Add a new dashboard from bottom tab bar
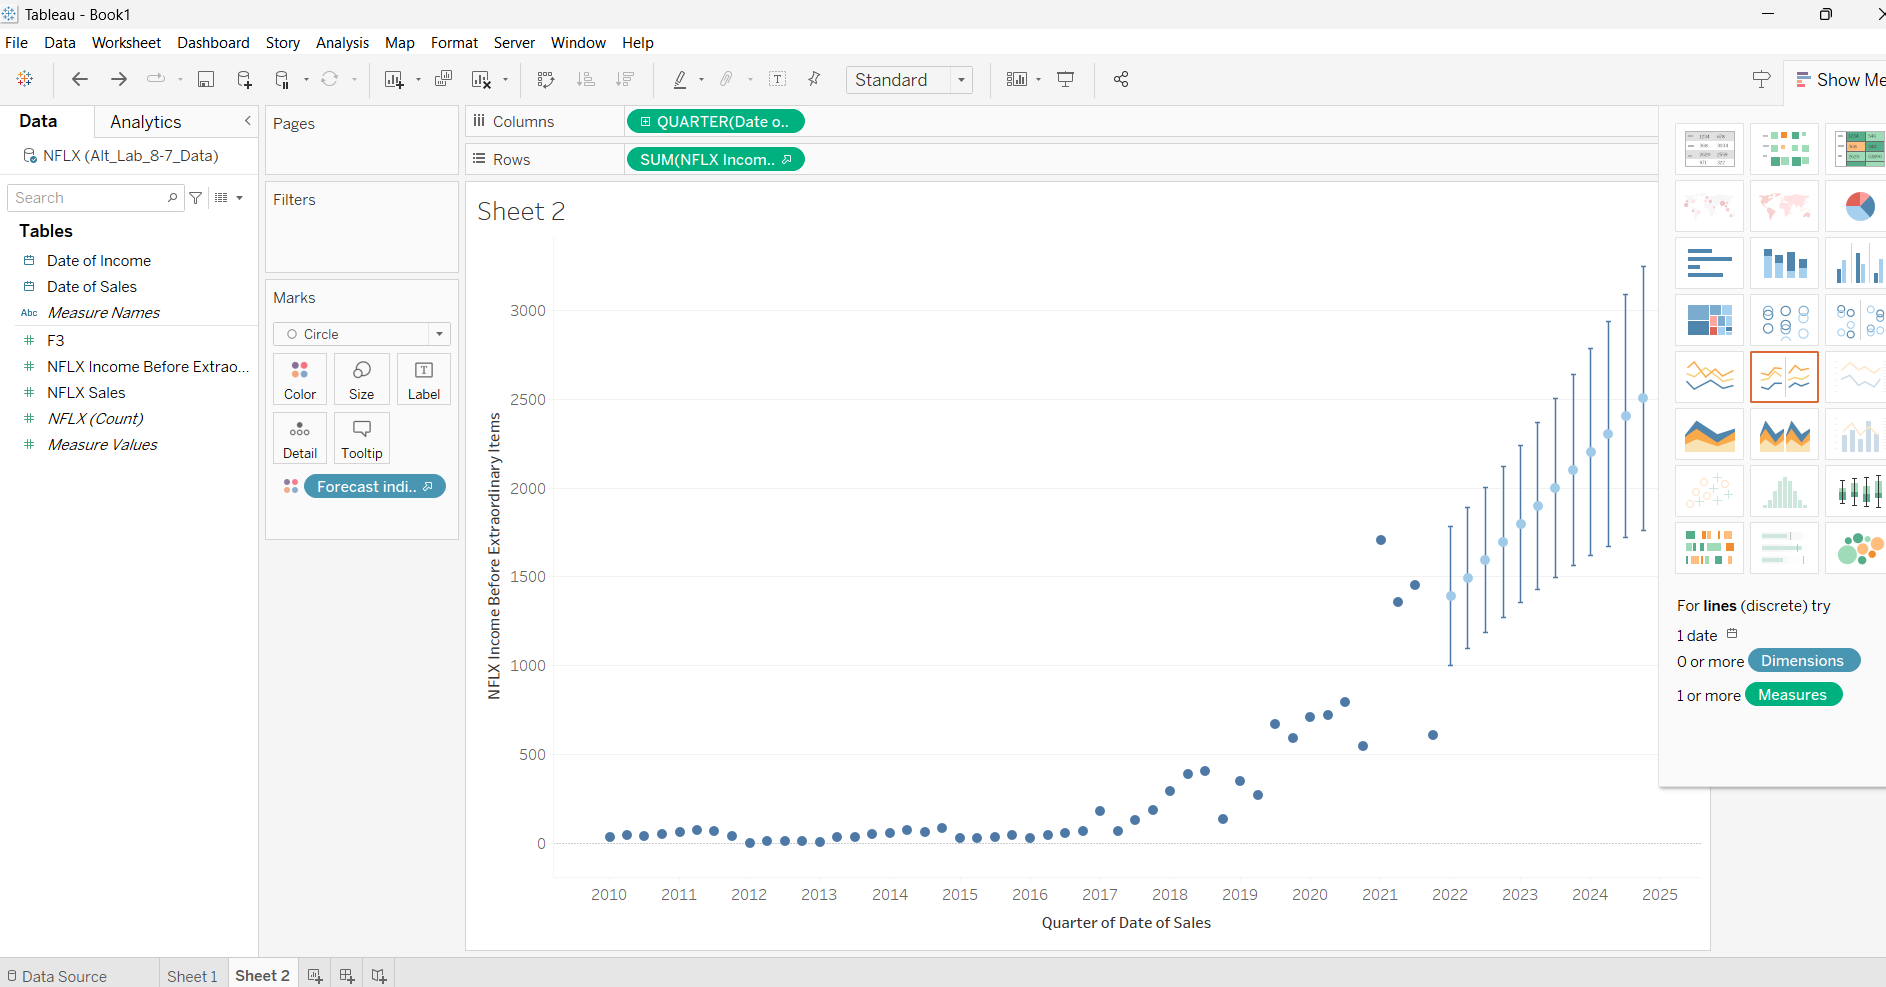 347,975
